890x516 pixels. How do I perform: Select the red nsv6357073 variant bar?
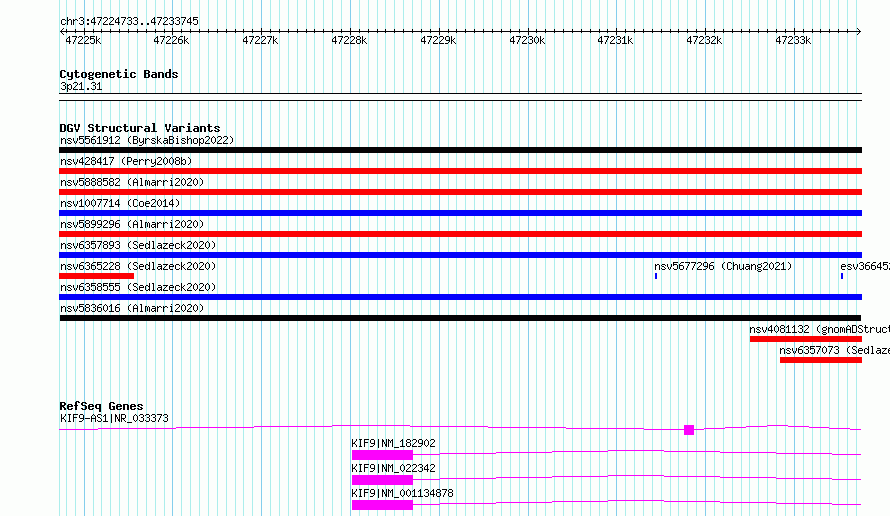point(821,360)
